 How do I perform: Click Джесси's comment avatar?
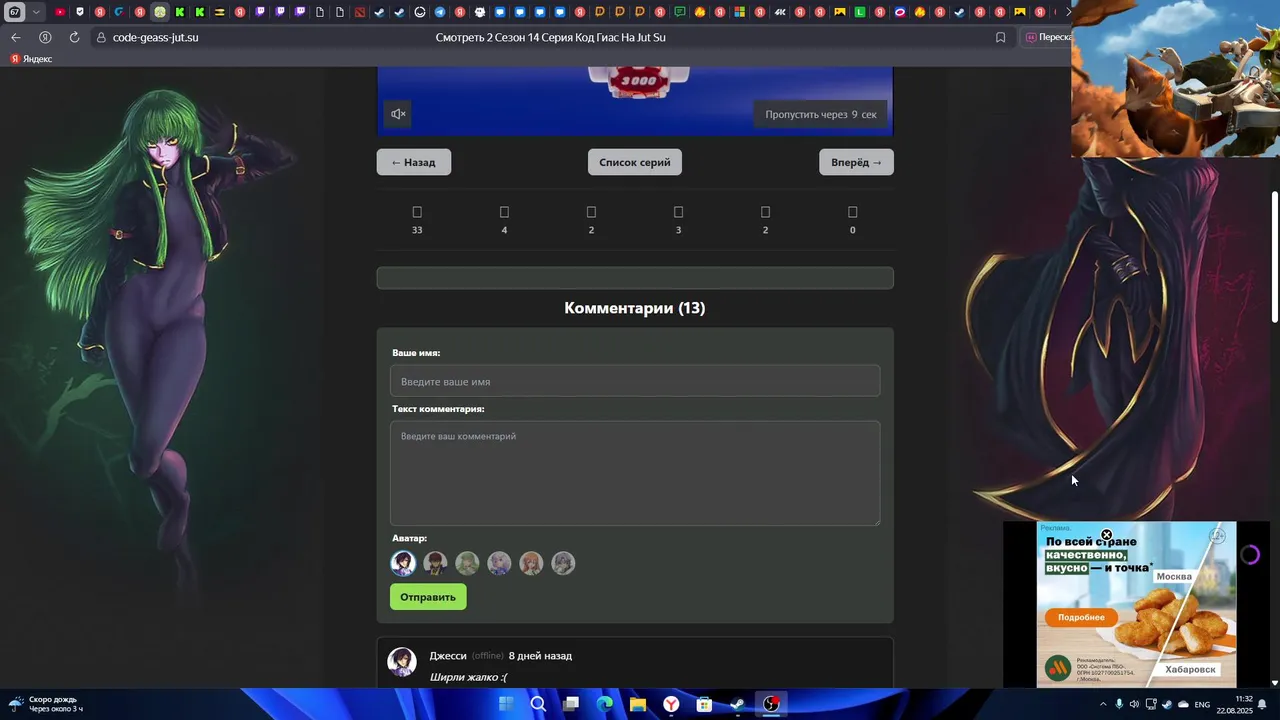[x=402, y=661]
